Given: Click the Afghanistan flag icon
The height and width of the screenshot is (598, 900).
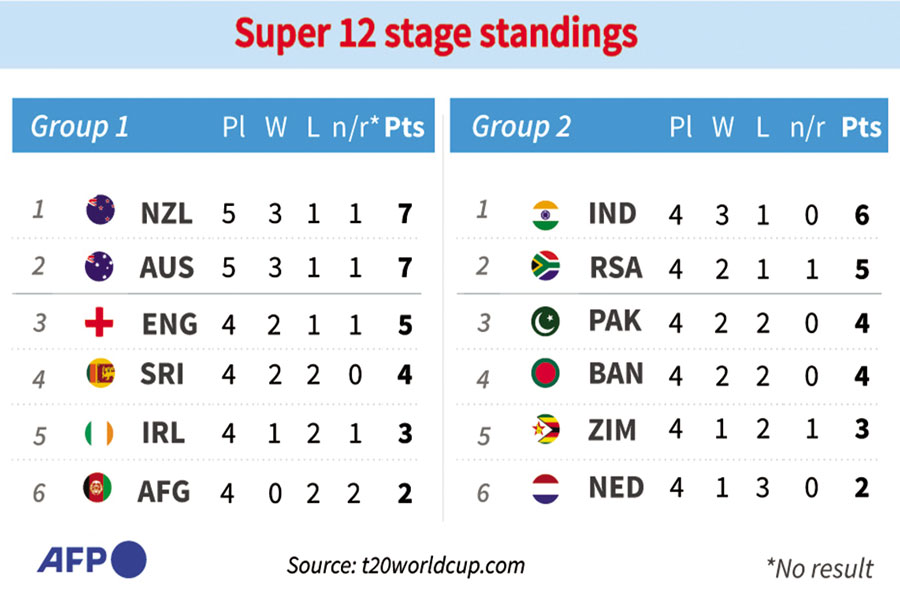Looking at the screenshot, I should [100, 489].
